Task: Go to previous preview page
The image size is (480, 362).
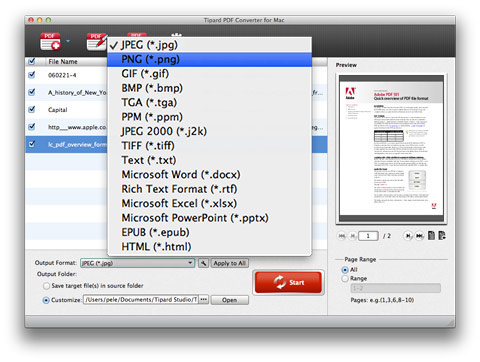Action: point(353,236)
